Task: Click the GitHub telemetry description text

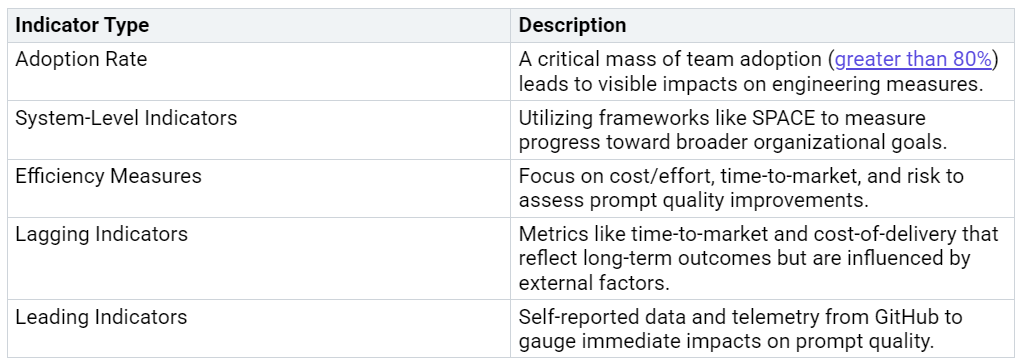Action: (740, 329)
